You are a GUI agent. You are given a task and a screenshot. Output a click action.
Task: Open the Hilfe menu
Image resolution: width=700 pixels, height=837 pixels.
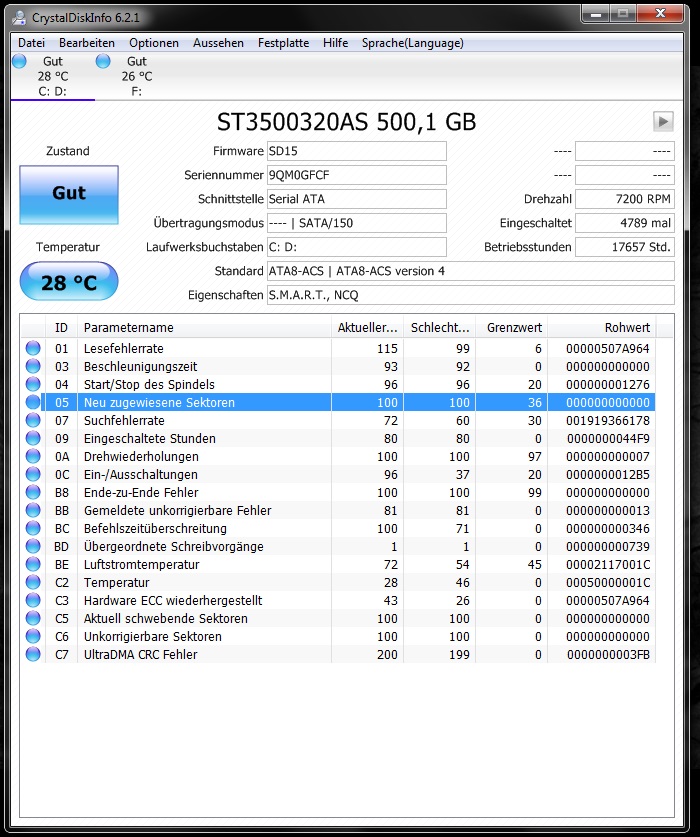[335, 43]
